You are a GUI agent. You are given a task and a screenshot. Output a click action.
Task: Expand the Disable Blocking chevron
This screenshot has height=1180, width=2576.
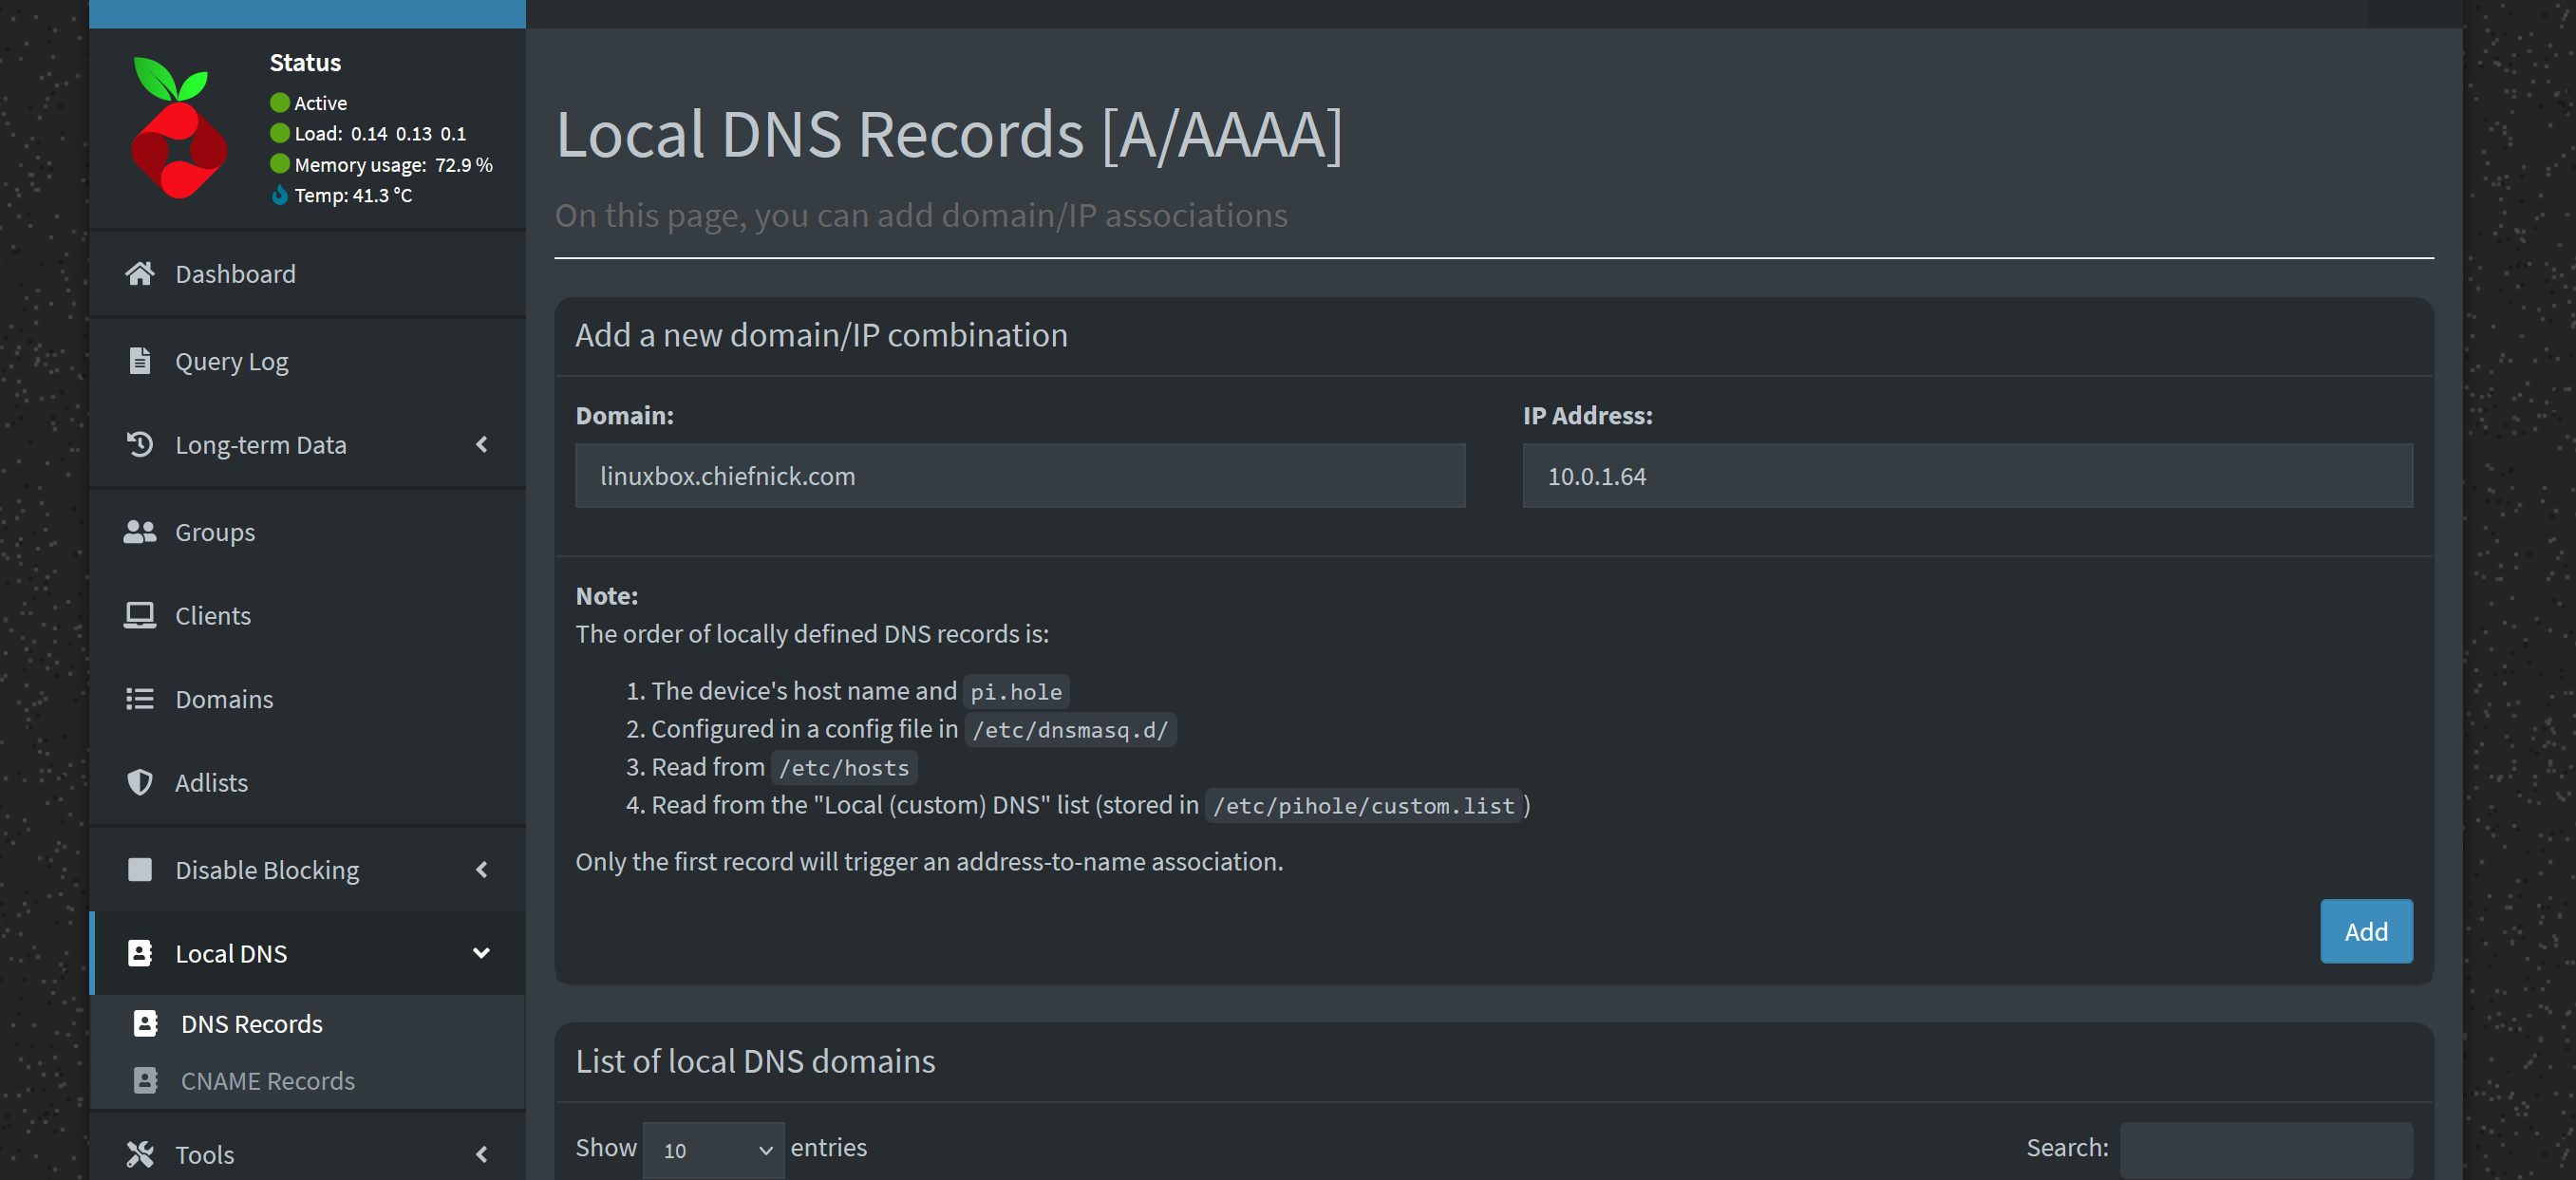(x=482, y=869)
